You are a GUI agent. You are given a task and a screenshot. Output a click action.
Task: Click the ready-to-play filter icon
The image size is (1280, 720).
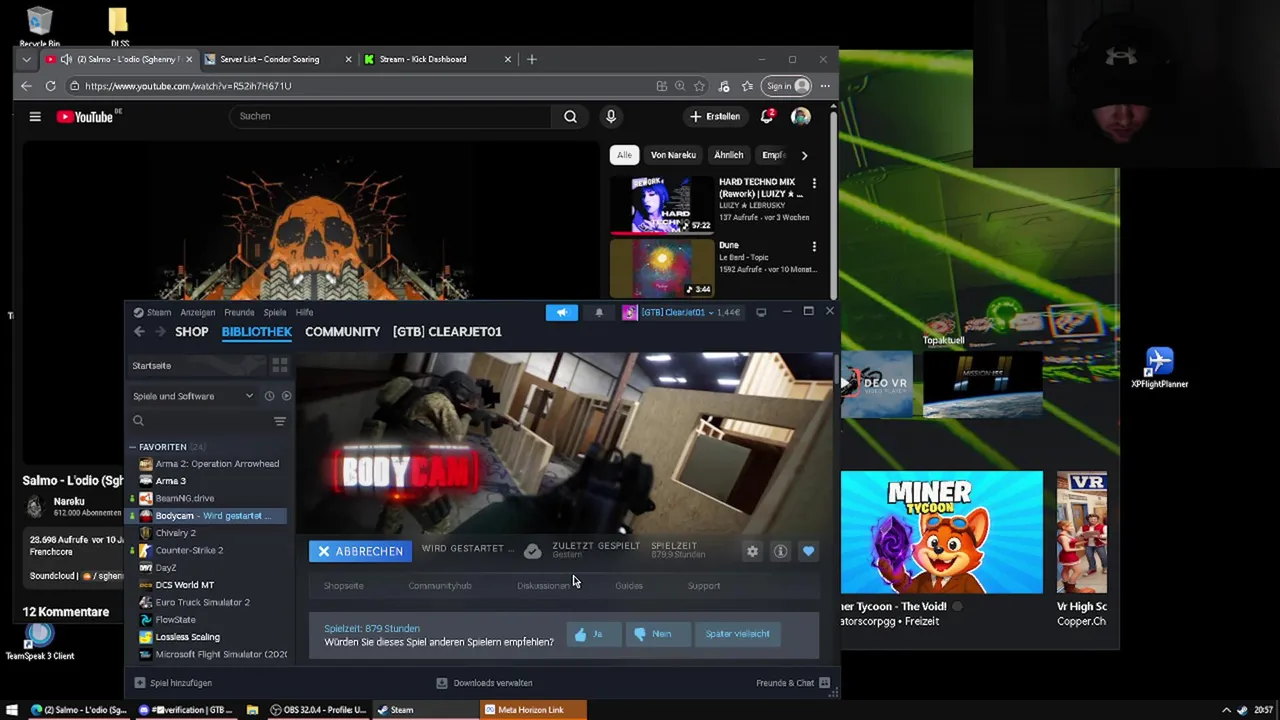pyautogui.click(x=286, y=396)
